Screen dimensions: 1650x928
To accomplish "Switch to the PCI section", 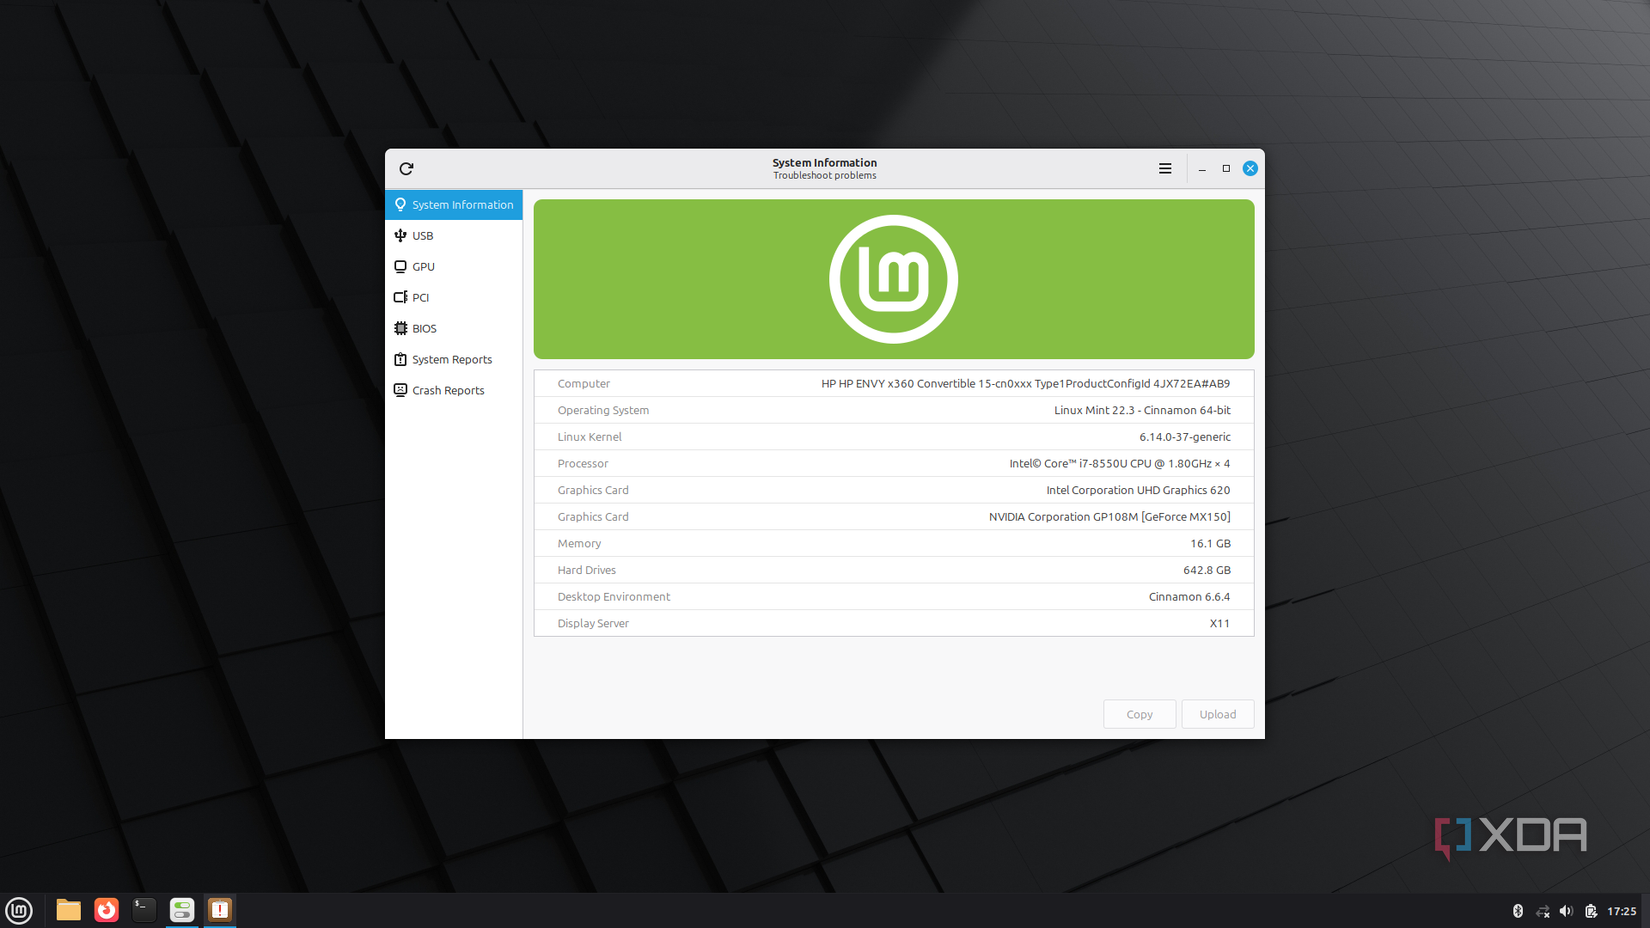I will pyautogui.click(x=454, y=298).
